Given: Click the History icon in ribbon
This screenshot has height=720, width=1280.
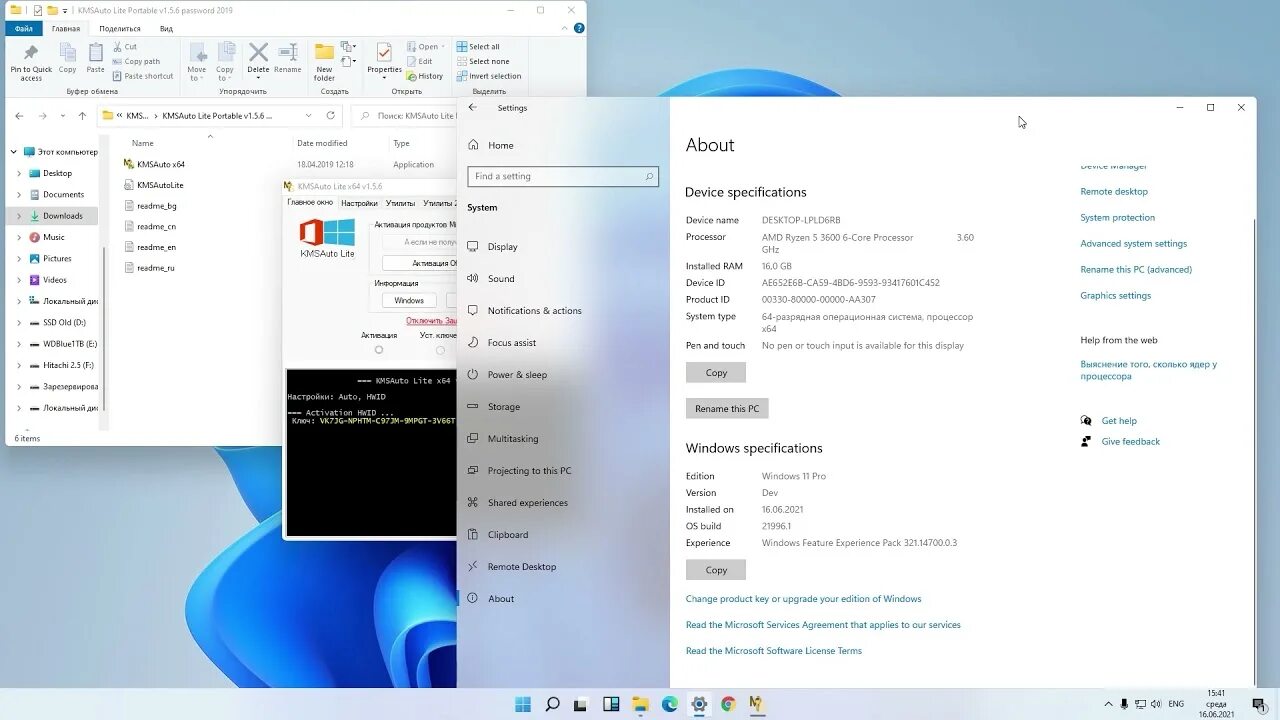Looking at the screenshot, I should [412, 76].
